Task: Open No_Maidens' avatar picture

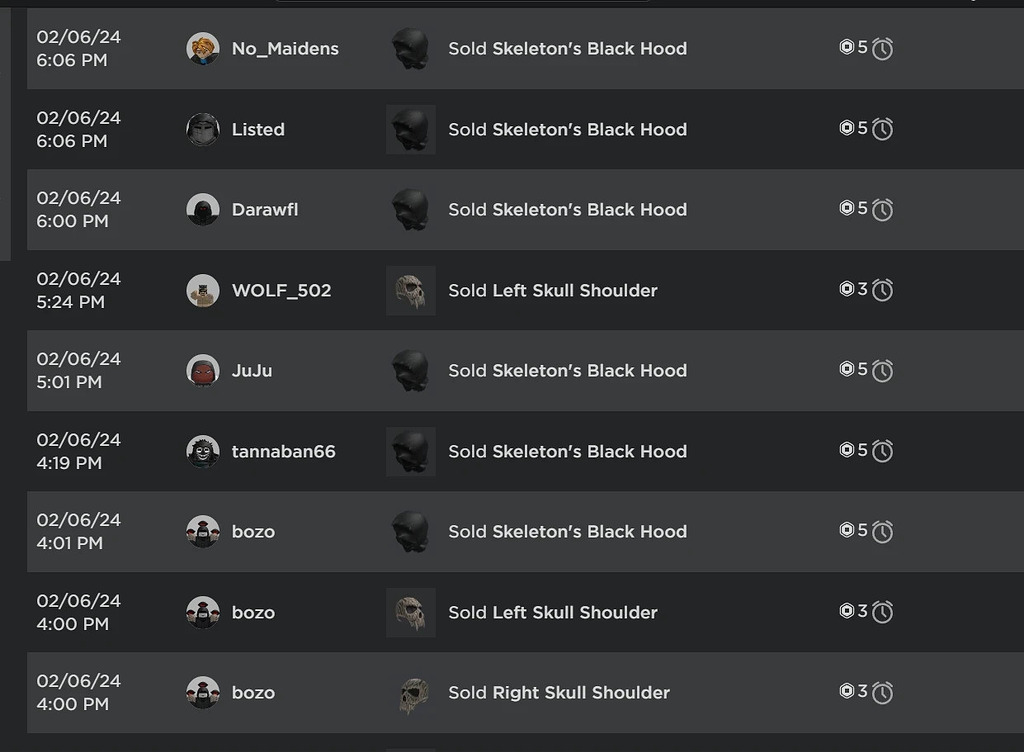Action: [203, 48]
